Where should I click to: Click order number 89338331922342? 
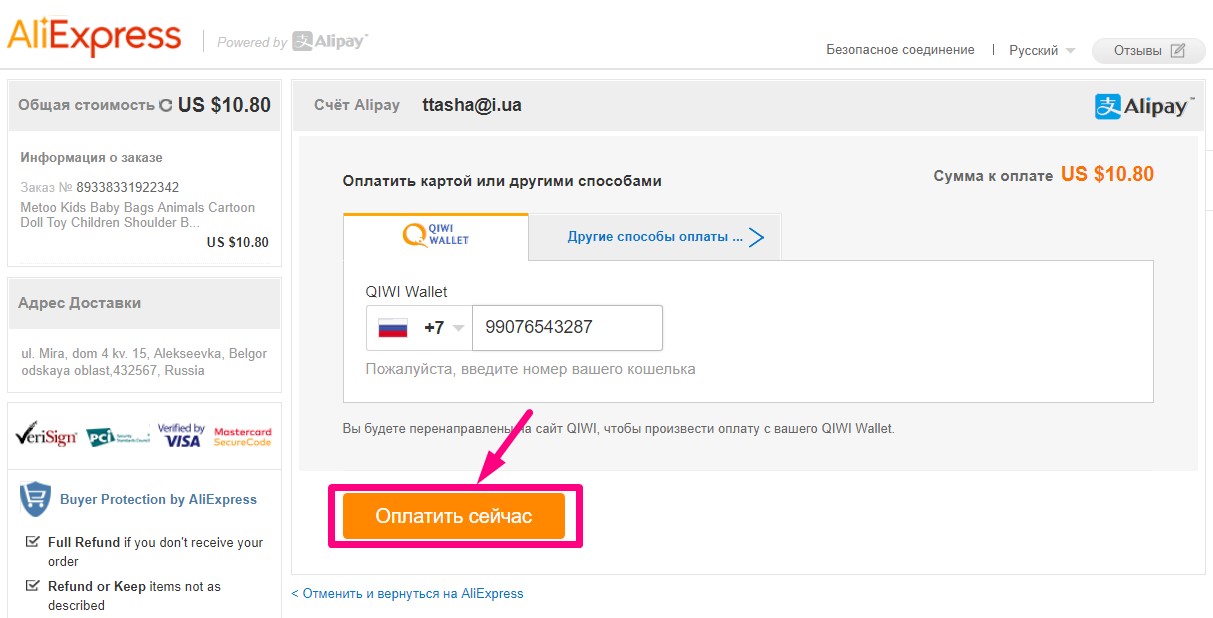[x=128, y=187]
